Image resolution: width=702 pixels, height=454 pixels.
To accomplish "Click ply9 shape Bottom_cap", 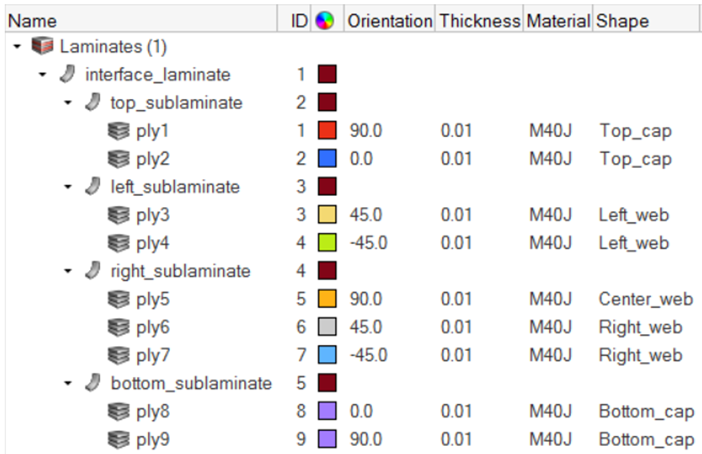I will point(646,441).
